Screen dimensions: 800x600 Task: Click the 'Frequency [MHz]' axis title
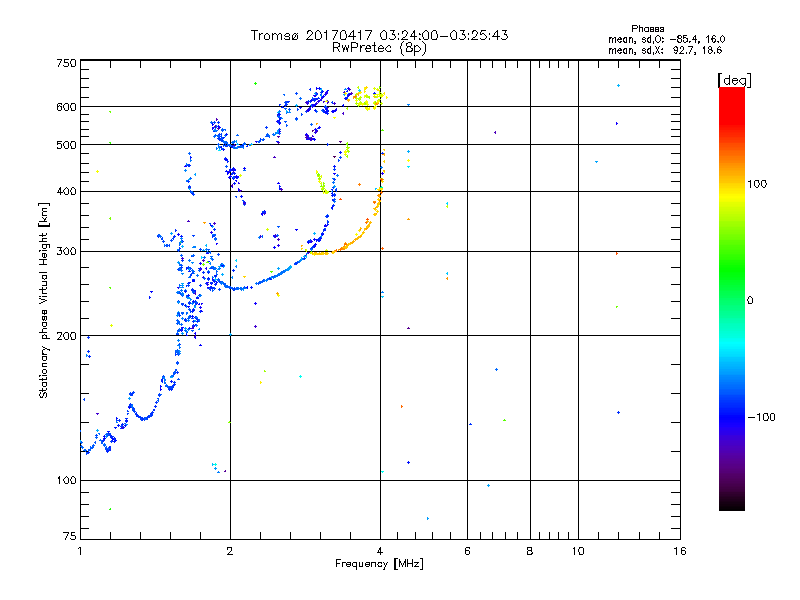pos(379,564)
